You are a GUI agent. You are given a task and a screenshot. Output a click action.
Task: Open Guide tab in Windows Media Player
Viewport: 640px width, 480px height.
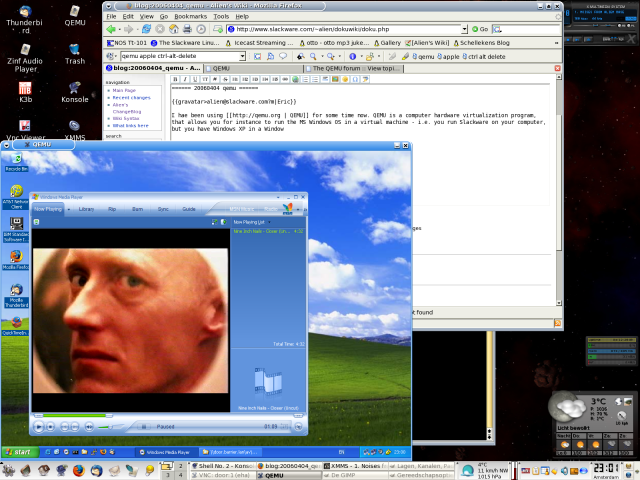tap(189, 209)
